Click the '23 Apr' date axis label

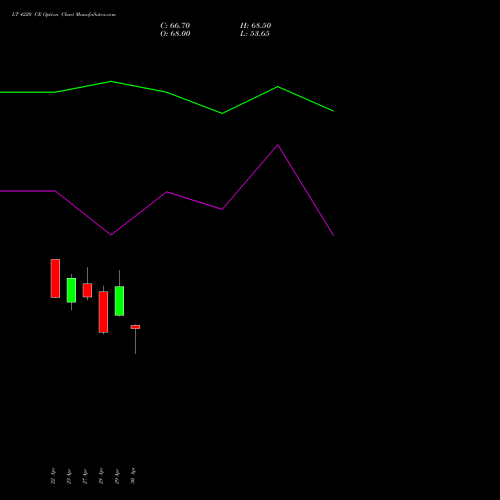69,476
